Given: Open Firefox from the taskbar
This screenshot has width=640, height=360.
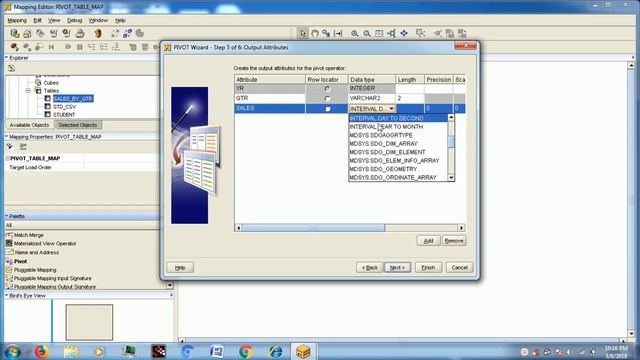Looking at the screenshot, I should click(x=41, y=351).
